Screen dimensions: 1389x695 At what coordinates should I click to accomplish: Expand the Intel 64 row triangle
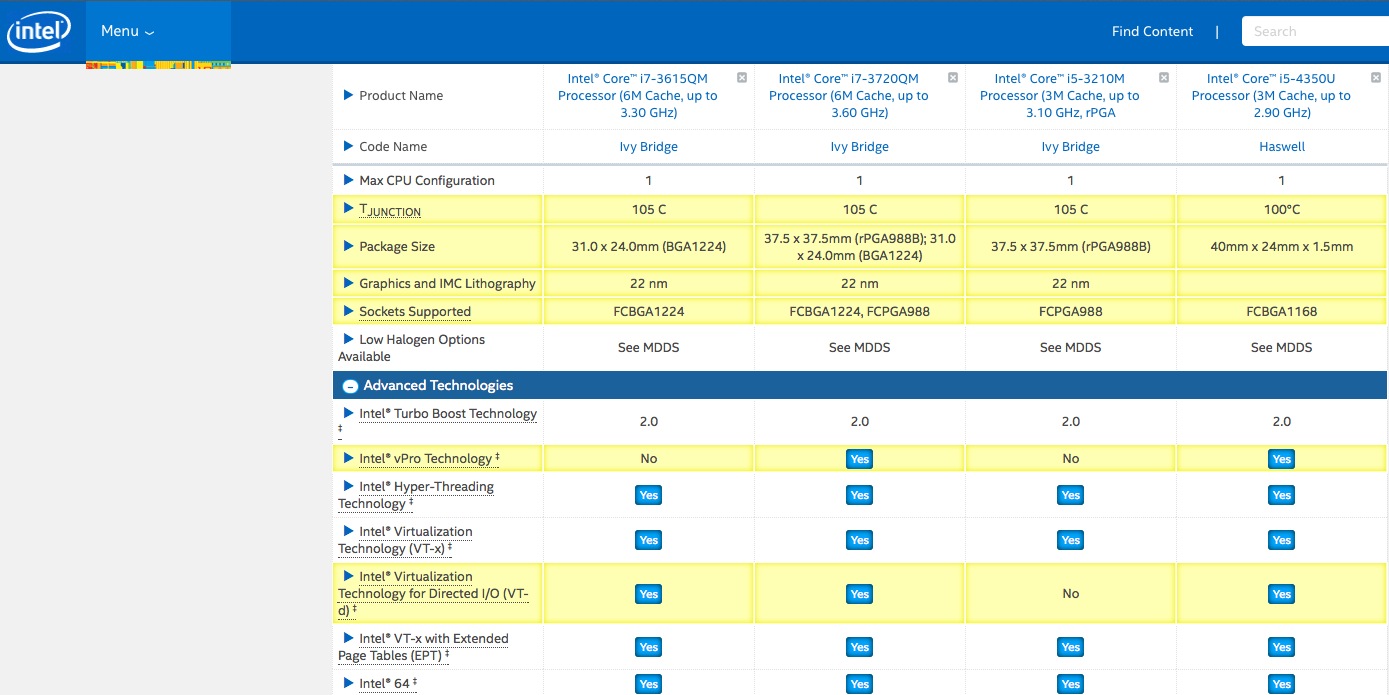pos(348,683)
